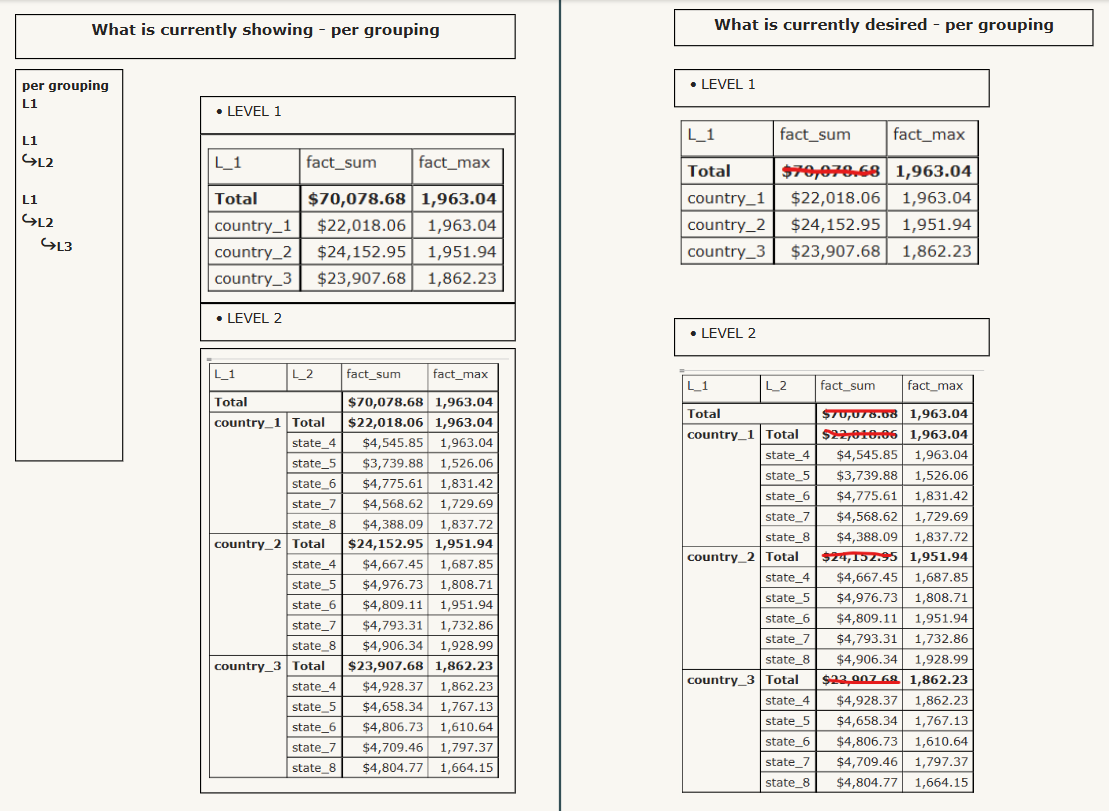Click $4,809.11 in right Level 2 table
This screenshot has height=811, width=1109.
click(866, 619)
